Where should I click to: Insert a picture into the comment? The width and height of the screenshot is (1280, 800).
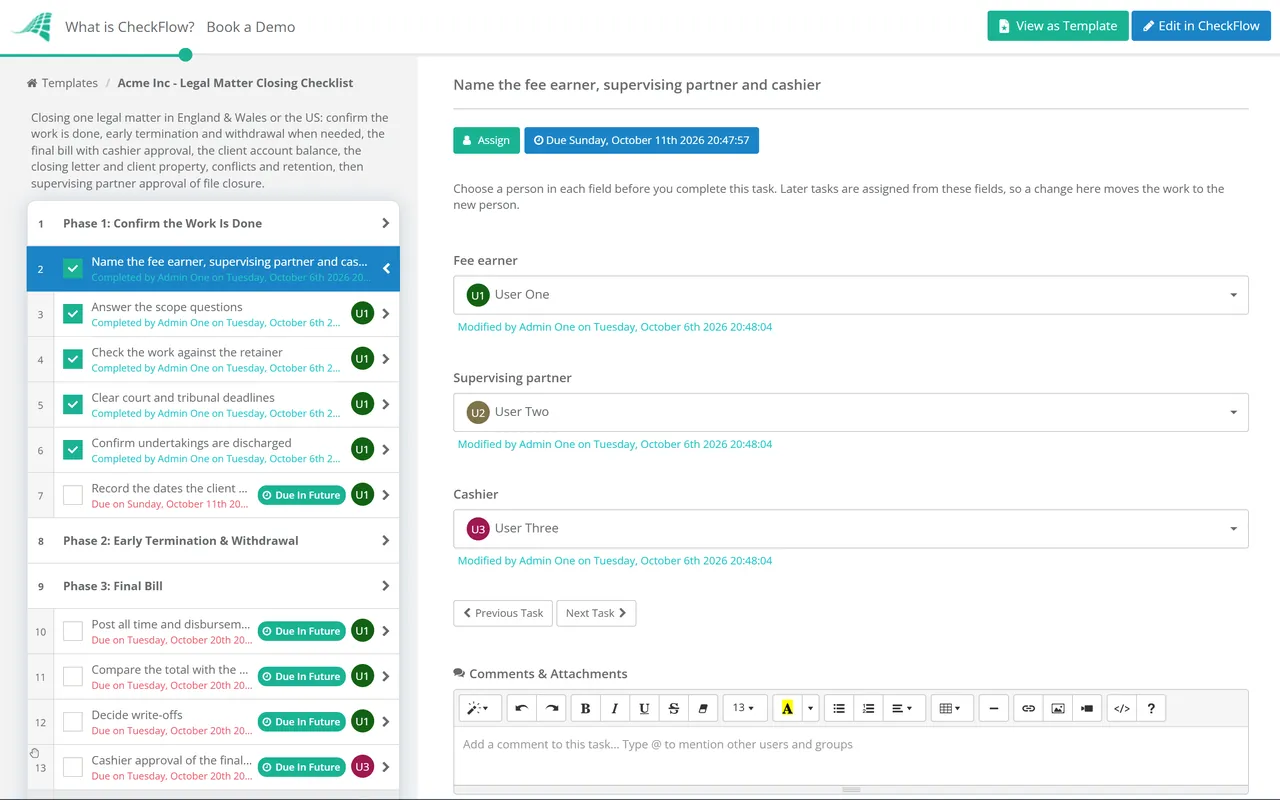1057,708
